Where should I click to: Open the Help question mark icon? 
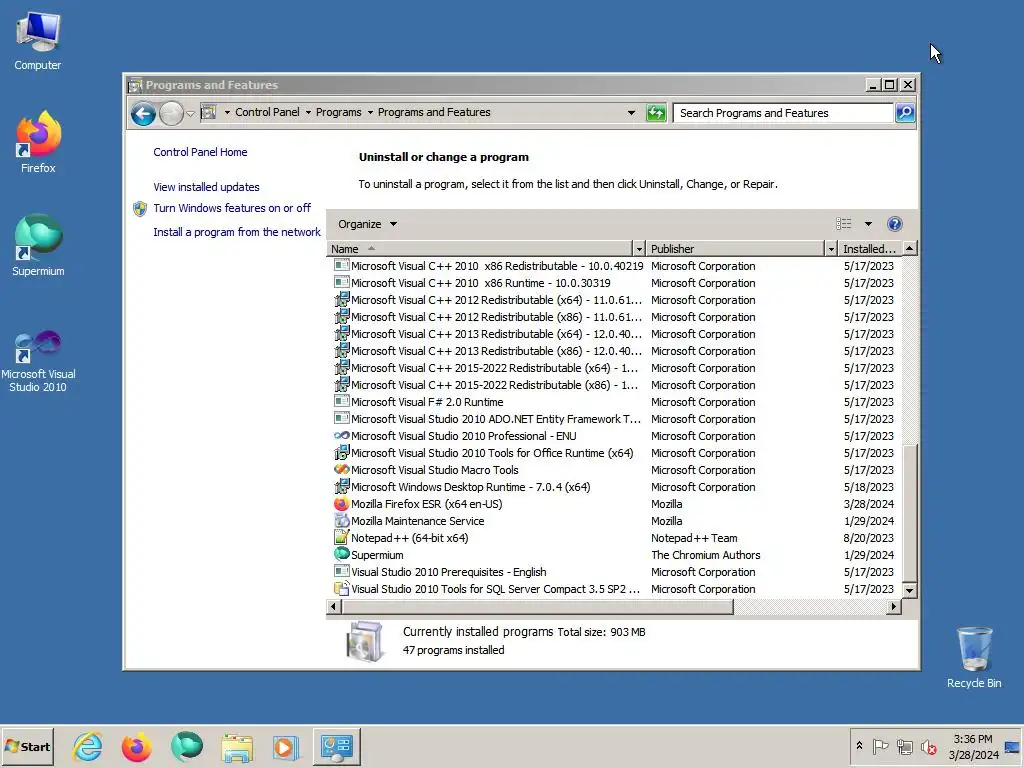(895, 224)
